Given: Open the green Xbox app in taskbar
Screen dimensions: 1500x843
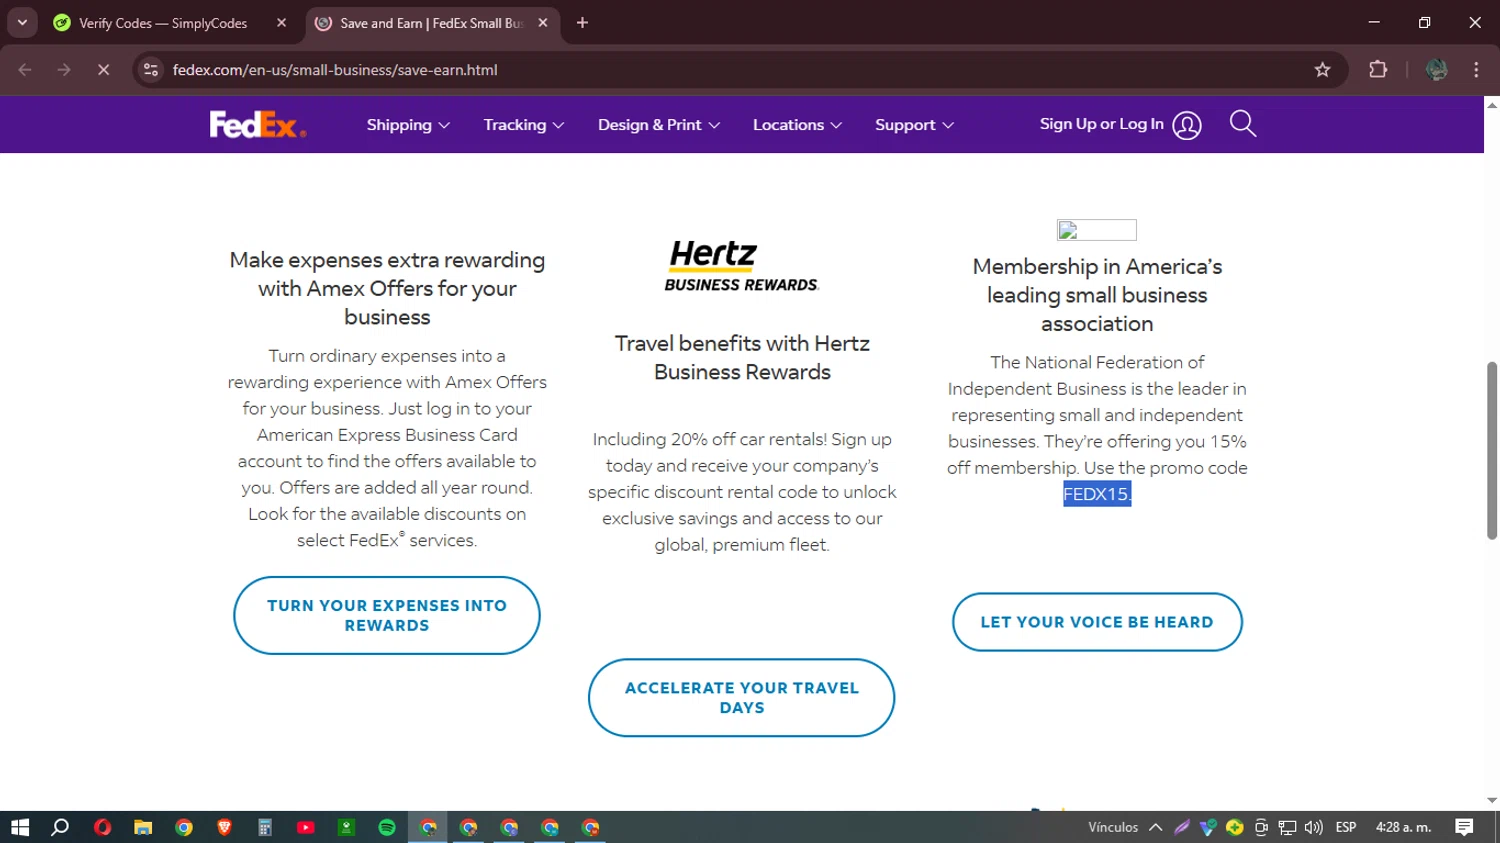Looking at the screenshot, I should (346, 827).
